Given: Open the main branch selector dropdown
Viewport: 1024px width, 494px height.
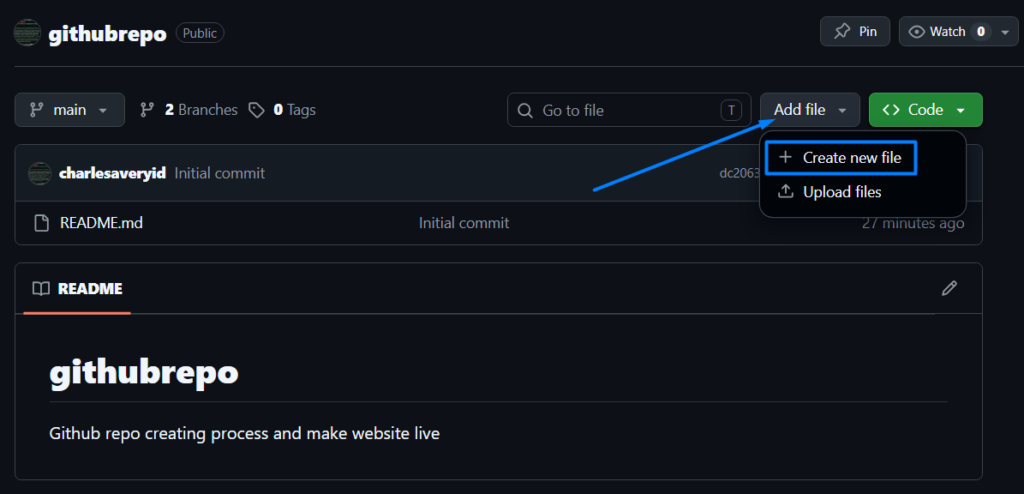Looking at the screenshot, I should (x=70, y=110).
